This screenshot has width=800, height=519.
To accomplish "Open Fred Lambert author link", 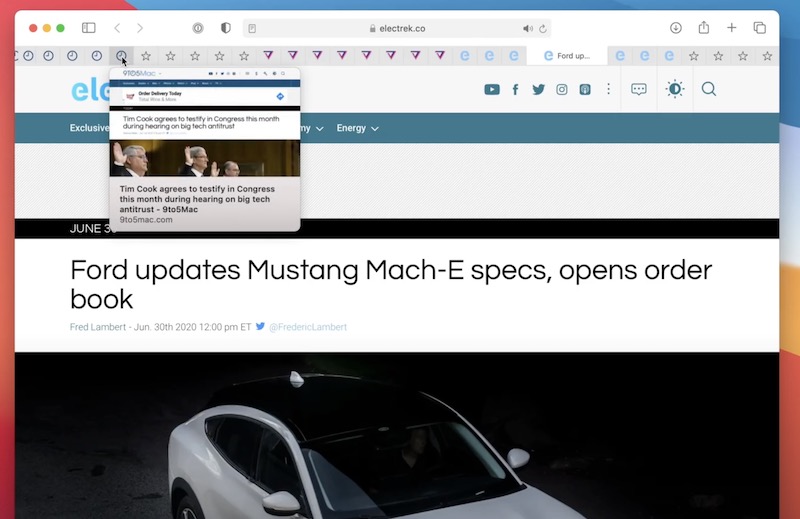I will (x=97, y=327).
